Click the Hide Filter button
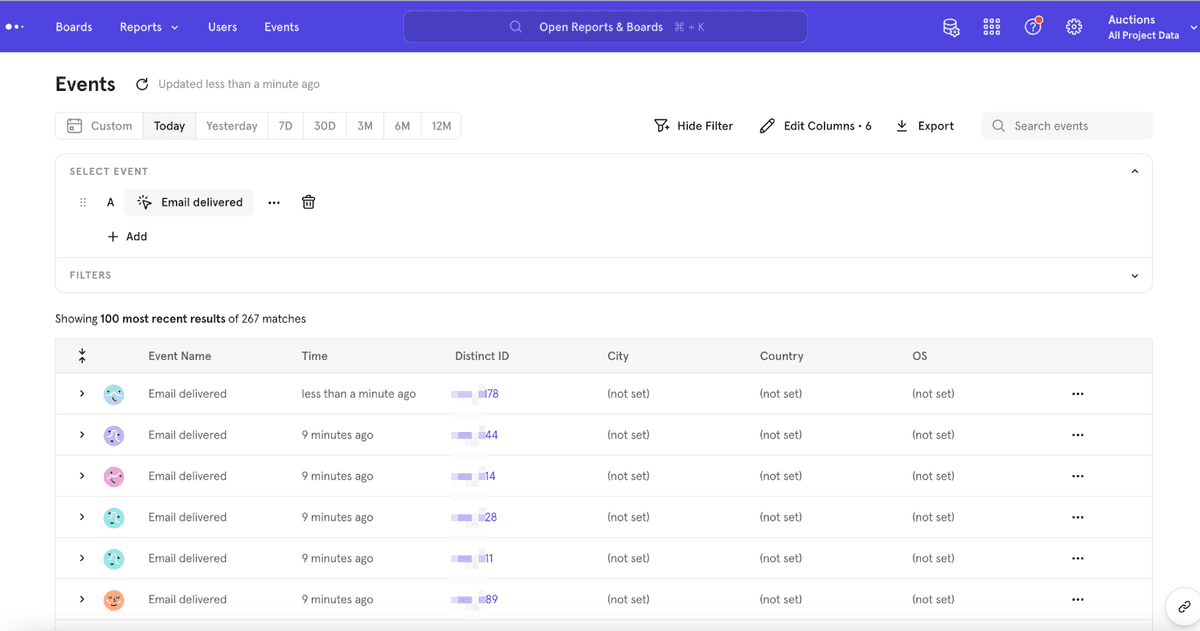 coord(694,126)
